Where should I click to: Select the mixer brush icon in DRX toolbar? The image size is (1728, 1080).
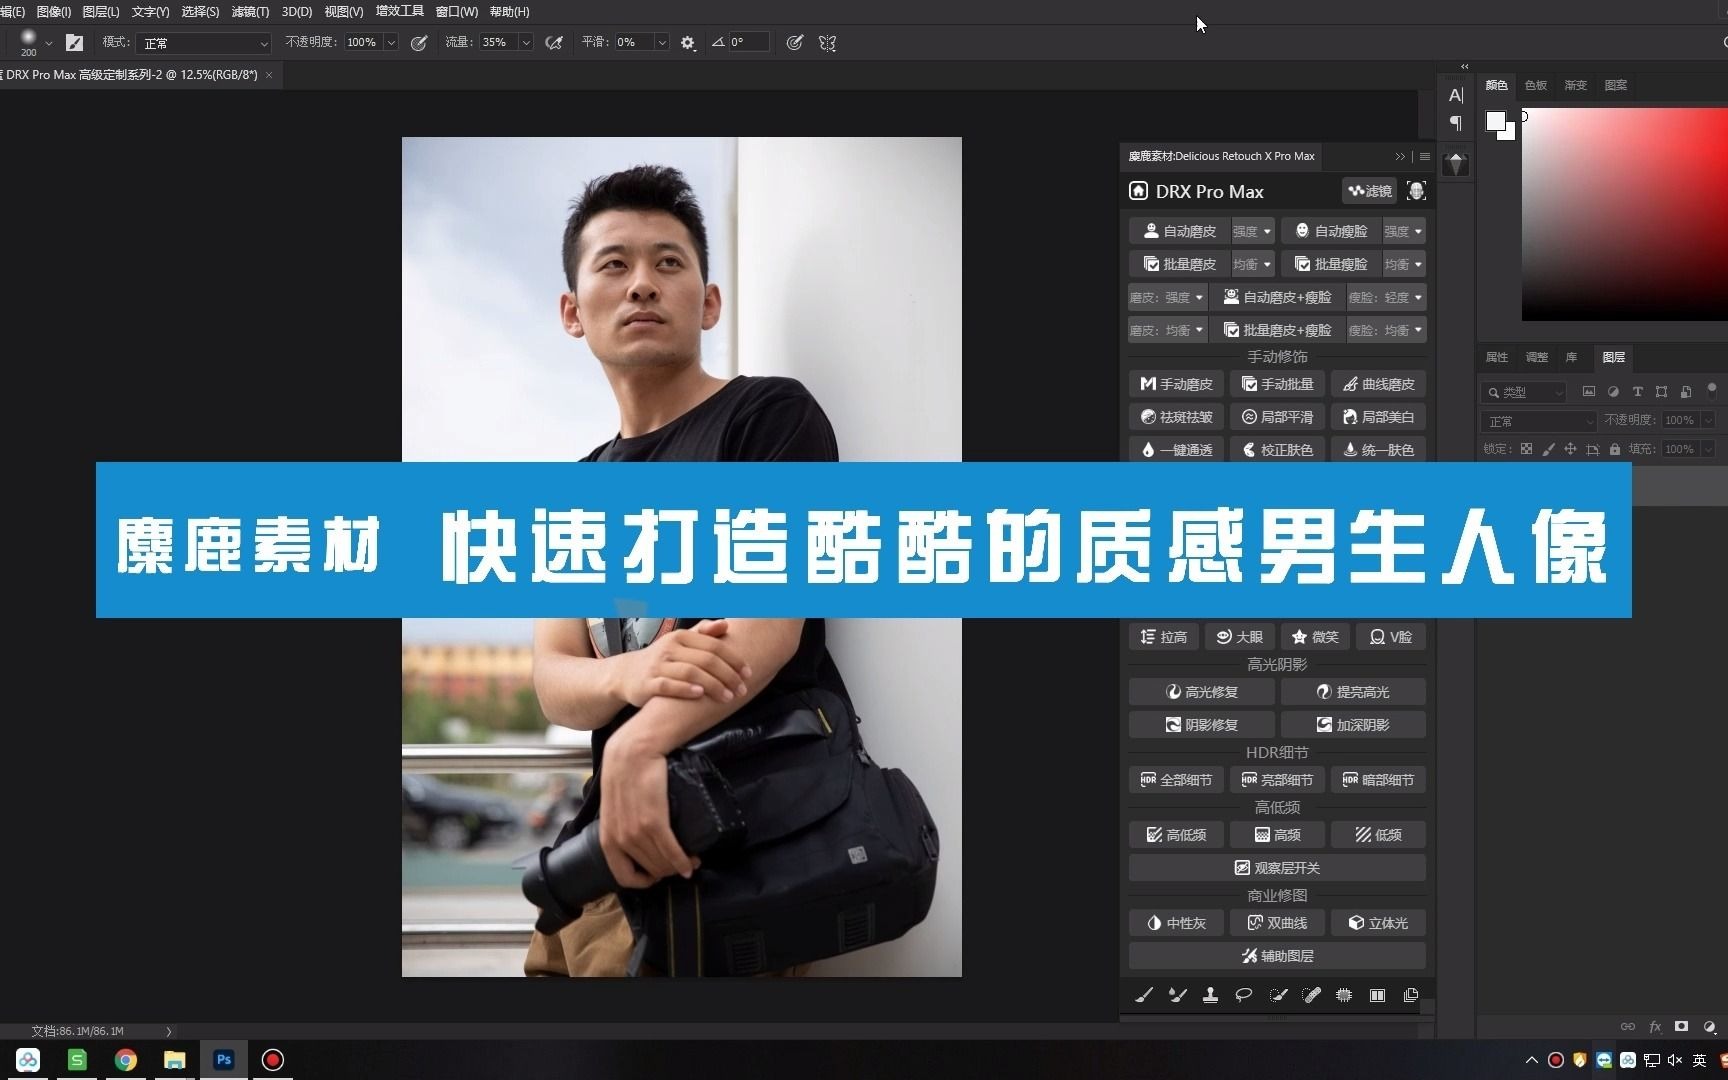point(1177,995)
